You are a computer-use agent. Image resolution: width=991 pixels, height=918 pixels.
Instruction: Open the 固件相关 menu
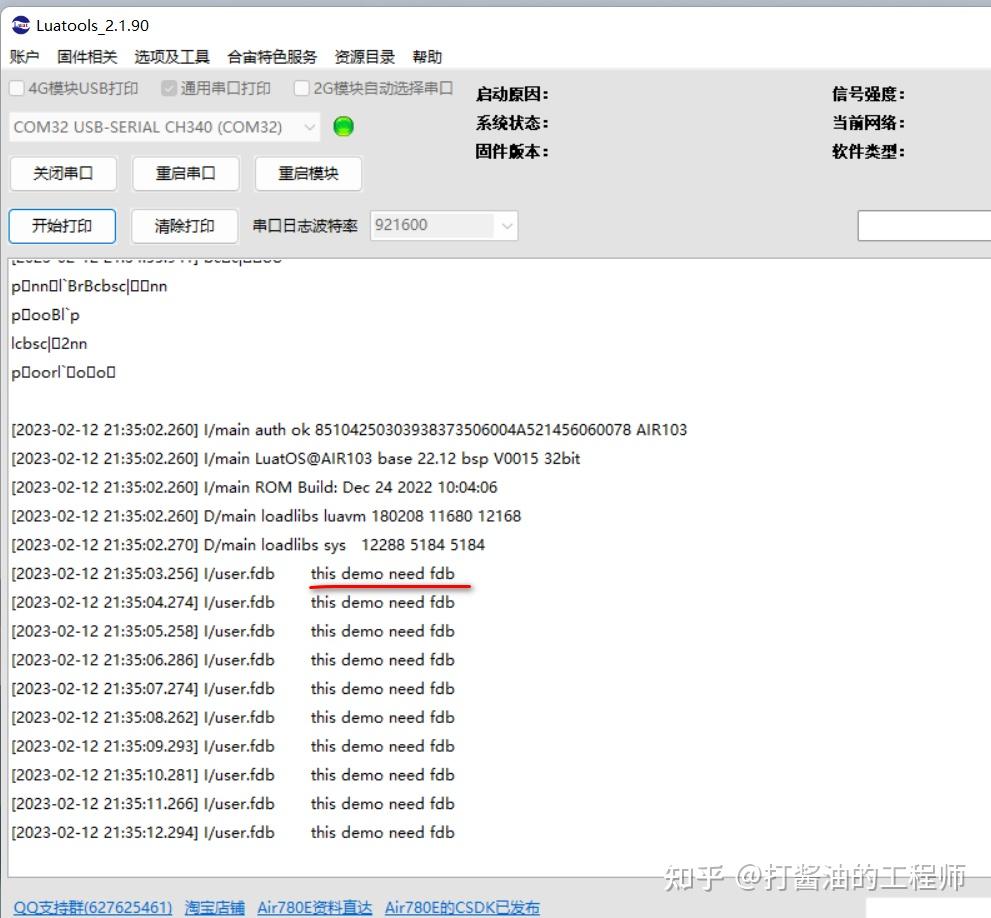(x=86, y=57)
